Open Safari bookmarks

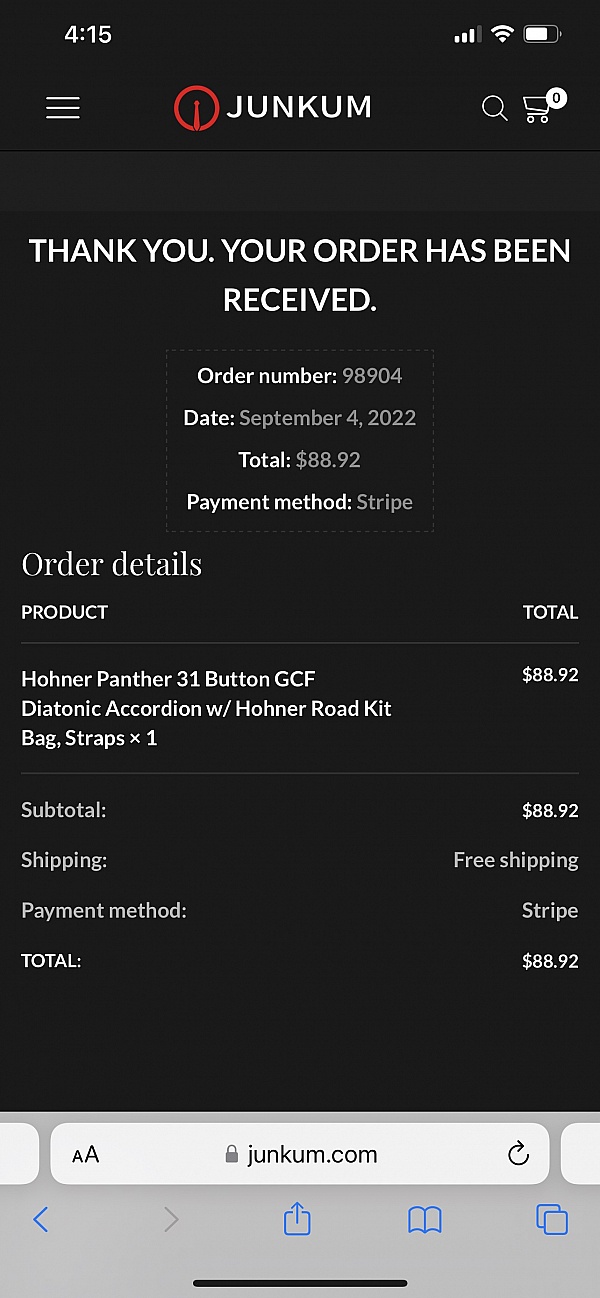[x=425, y=1219]
